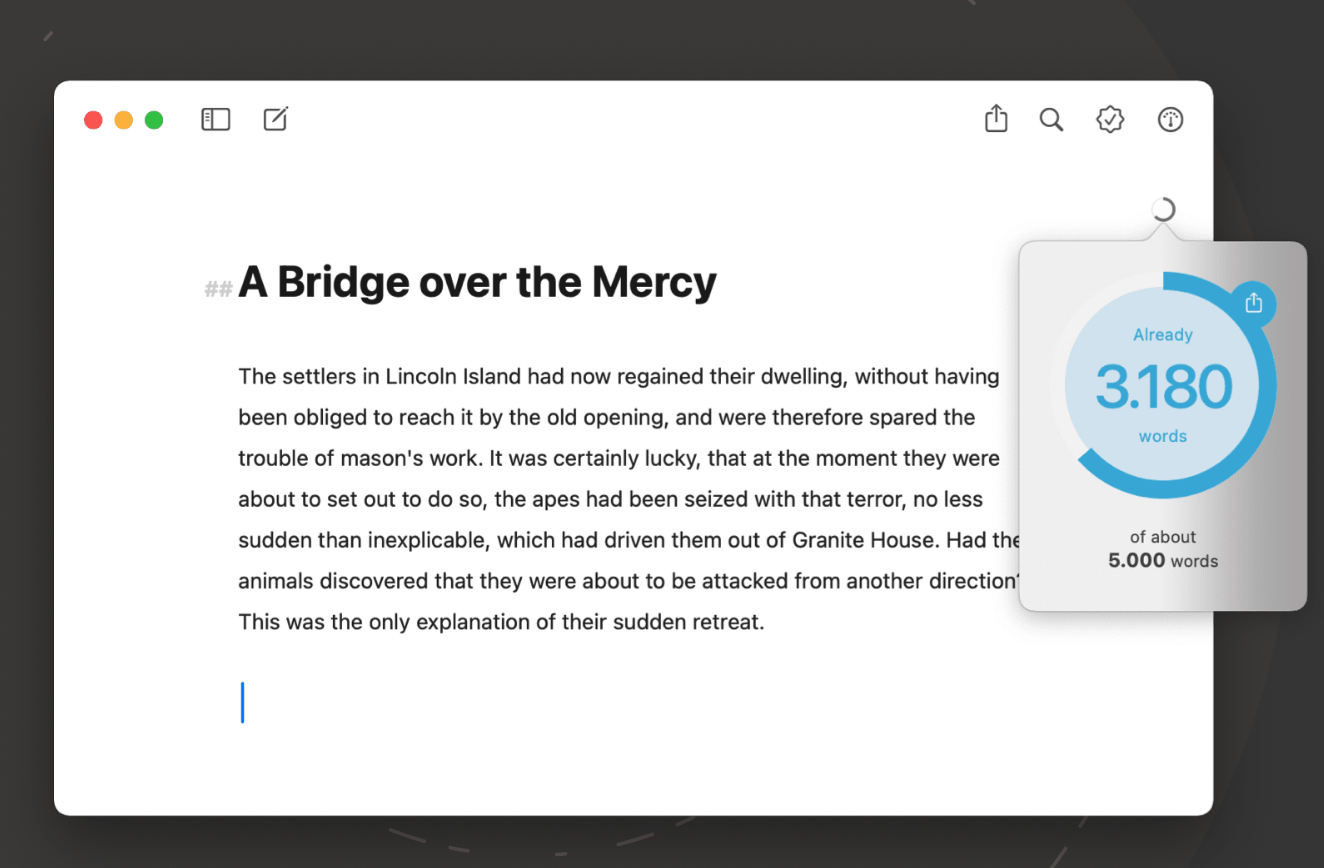Change the goal unit "words" beside 5.000

(1194, 561)
